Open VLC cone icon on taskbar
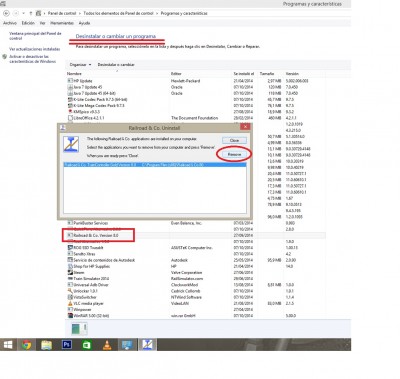 click(107, 345)
